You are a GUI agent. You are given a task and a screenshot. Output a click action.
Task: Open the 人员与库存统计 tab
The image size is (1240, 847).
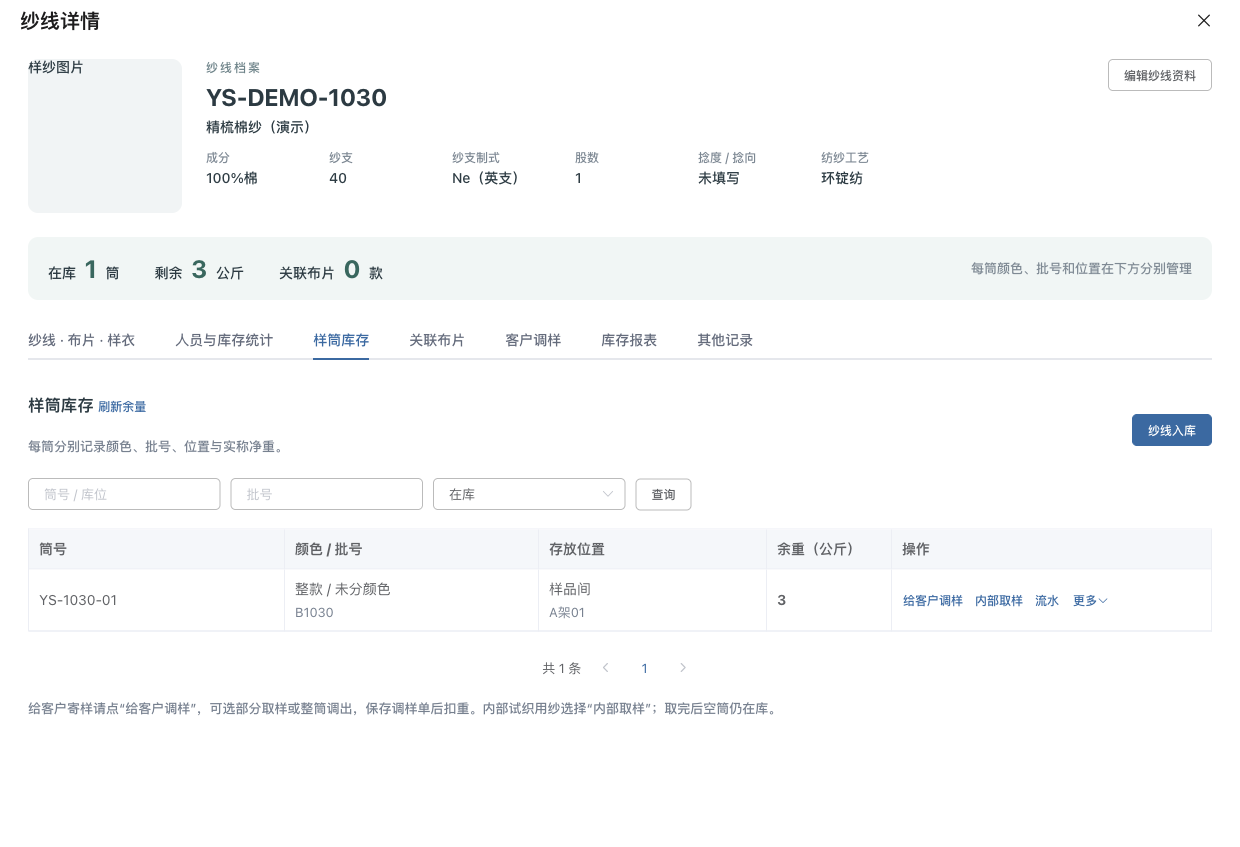(x=224, y=340)
